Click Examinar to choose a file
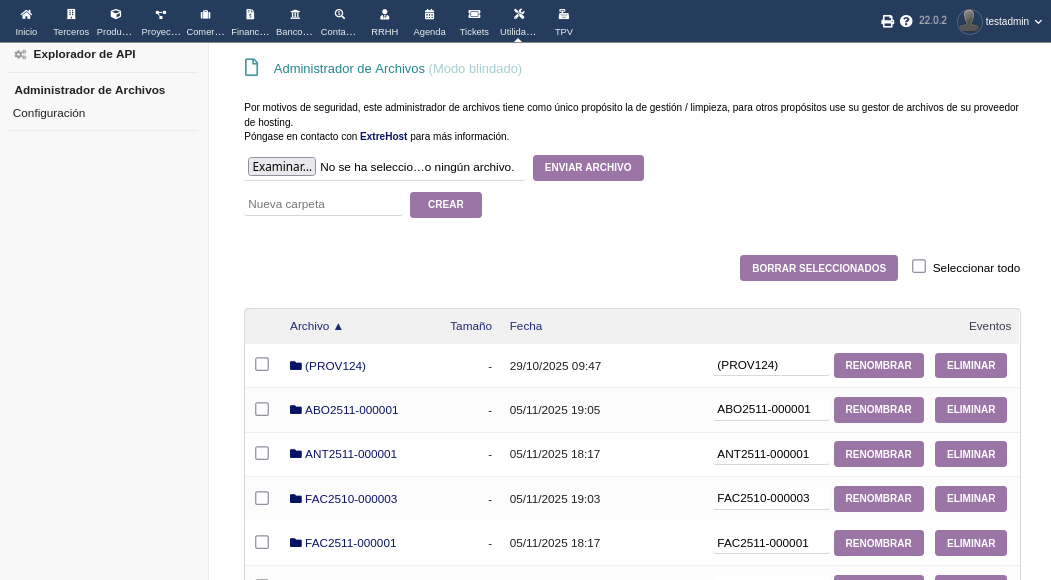1051x580 pixels. [x=282, y=167]
